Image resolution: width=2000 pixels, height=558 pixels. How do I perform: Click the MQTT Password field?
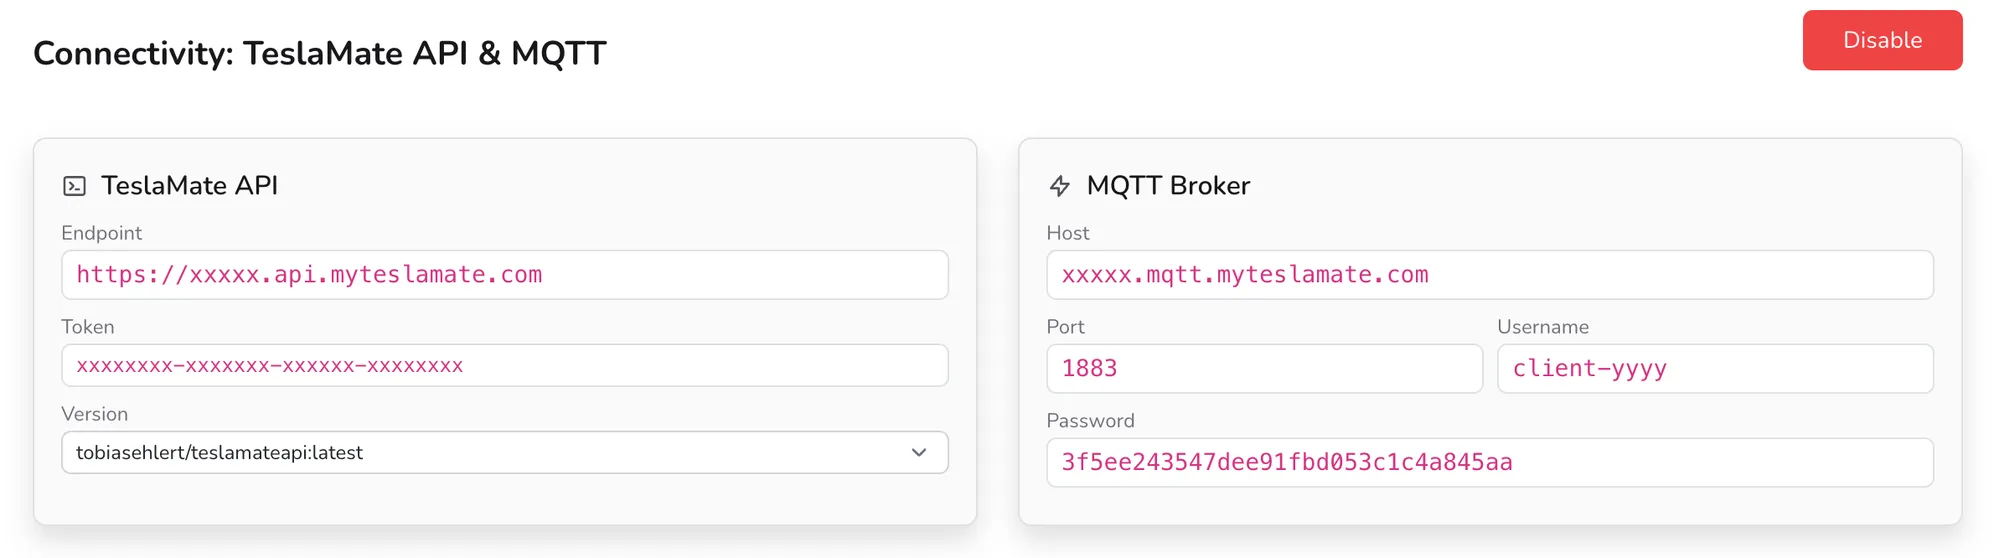click(1490, 463)
